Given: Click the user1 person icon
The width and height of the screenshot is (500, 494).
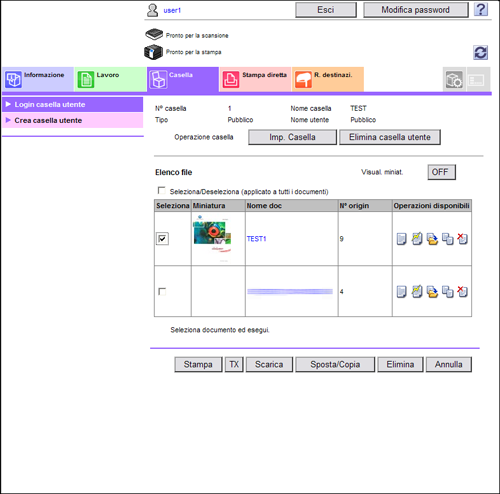Looking at the screenshot, I should (x=153, y=10).
